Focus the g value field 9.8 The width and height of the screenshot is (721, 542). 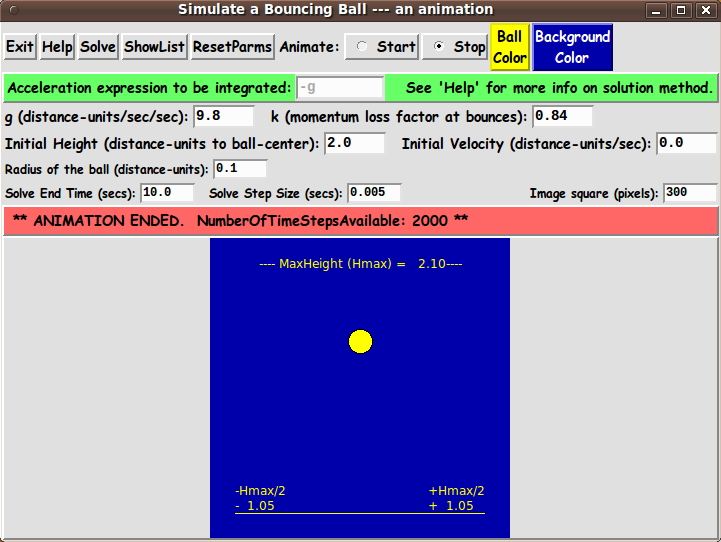tap(223, 116)
